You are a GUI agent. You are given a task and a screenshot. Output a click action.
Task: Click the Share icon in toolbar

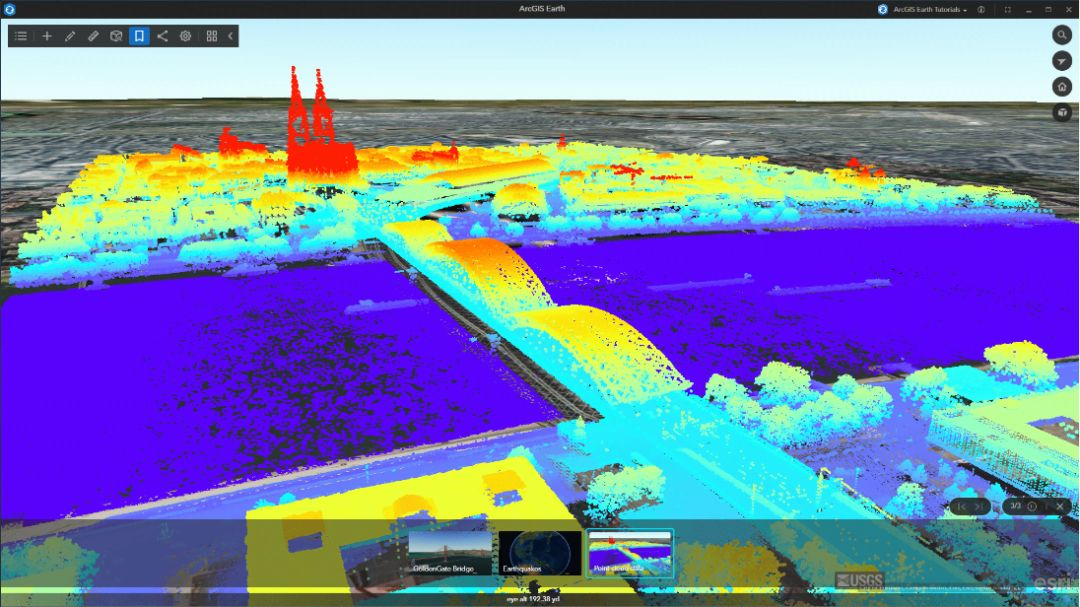pyautogui.click(x=162, y=36)
